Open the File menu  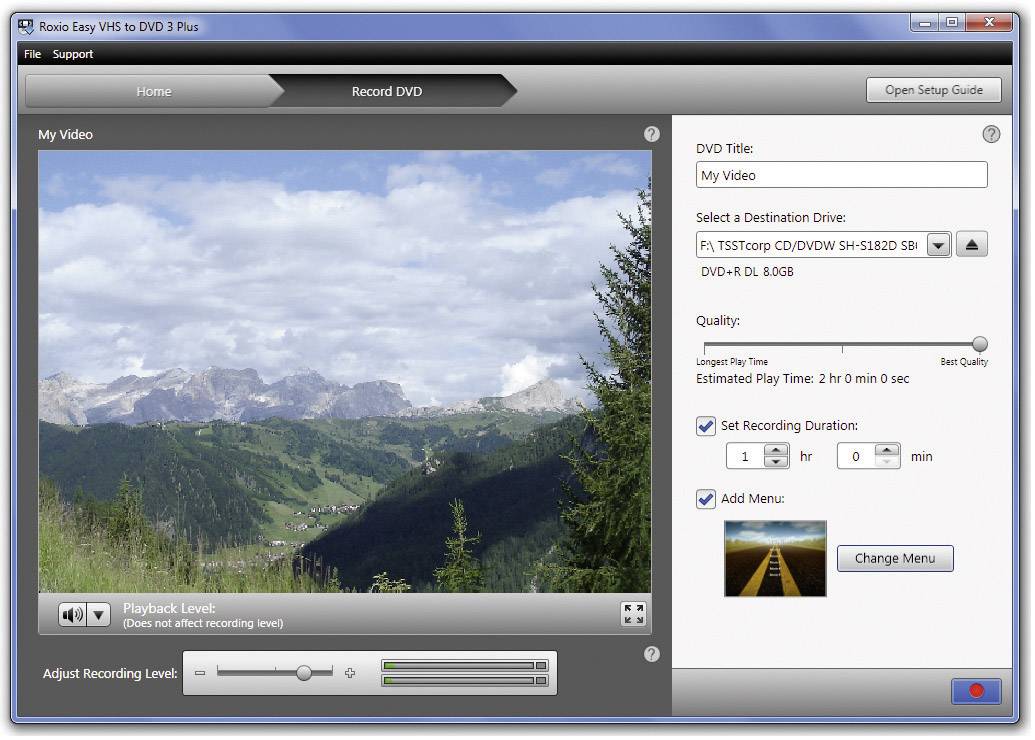[x=31, y=54]
